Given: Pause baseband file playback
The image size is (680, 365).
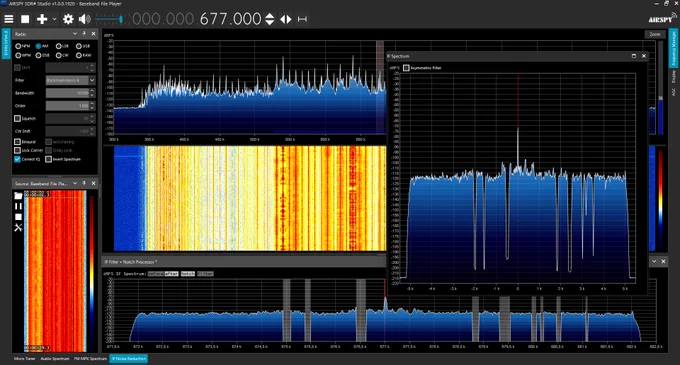Looking at the screenshot, I should click(x=18, y=206).
